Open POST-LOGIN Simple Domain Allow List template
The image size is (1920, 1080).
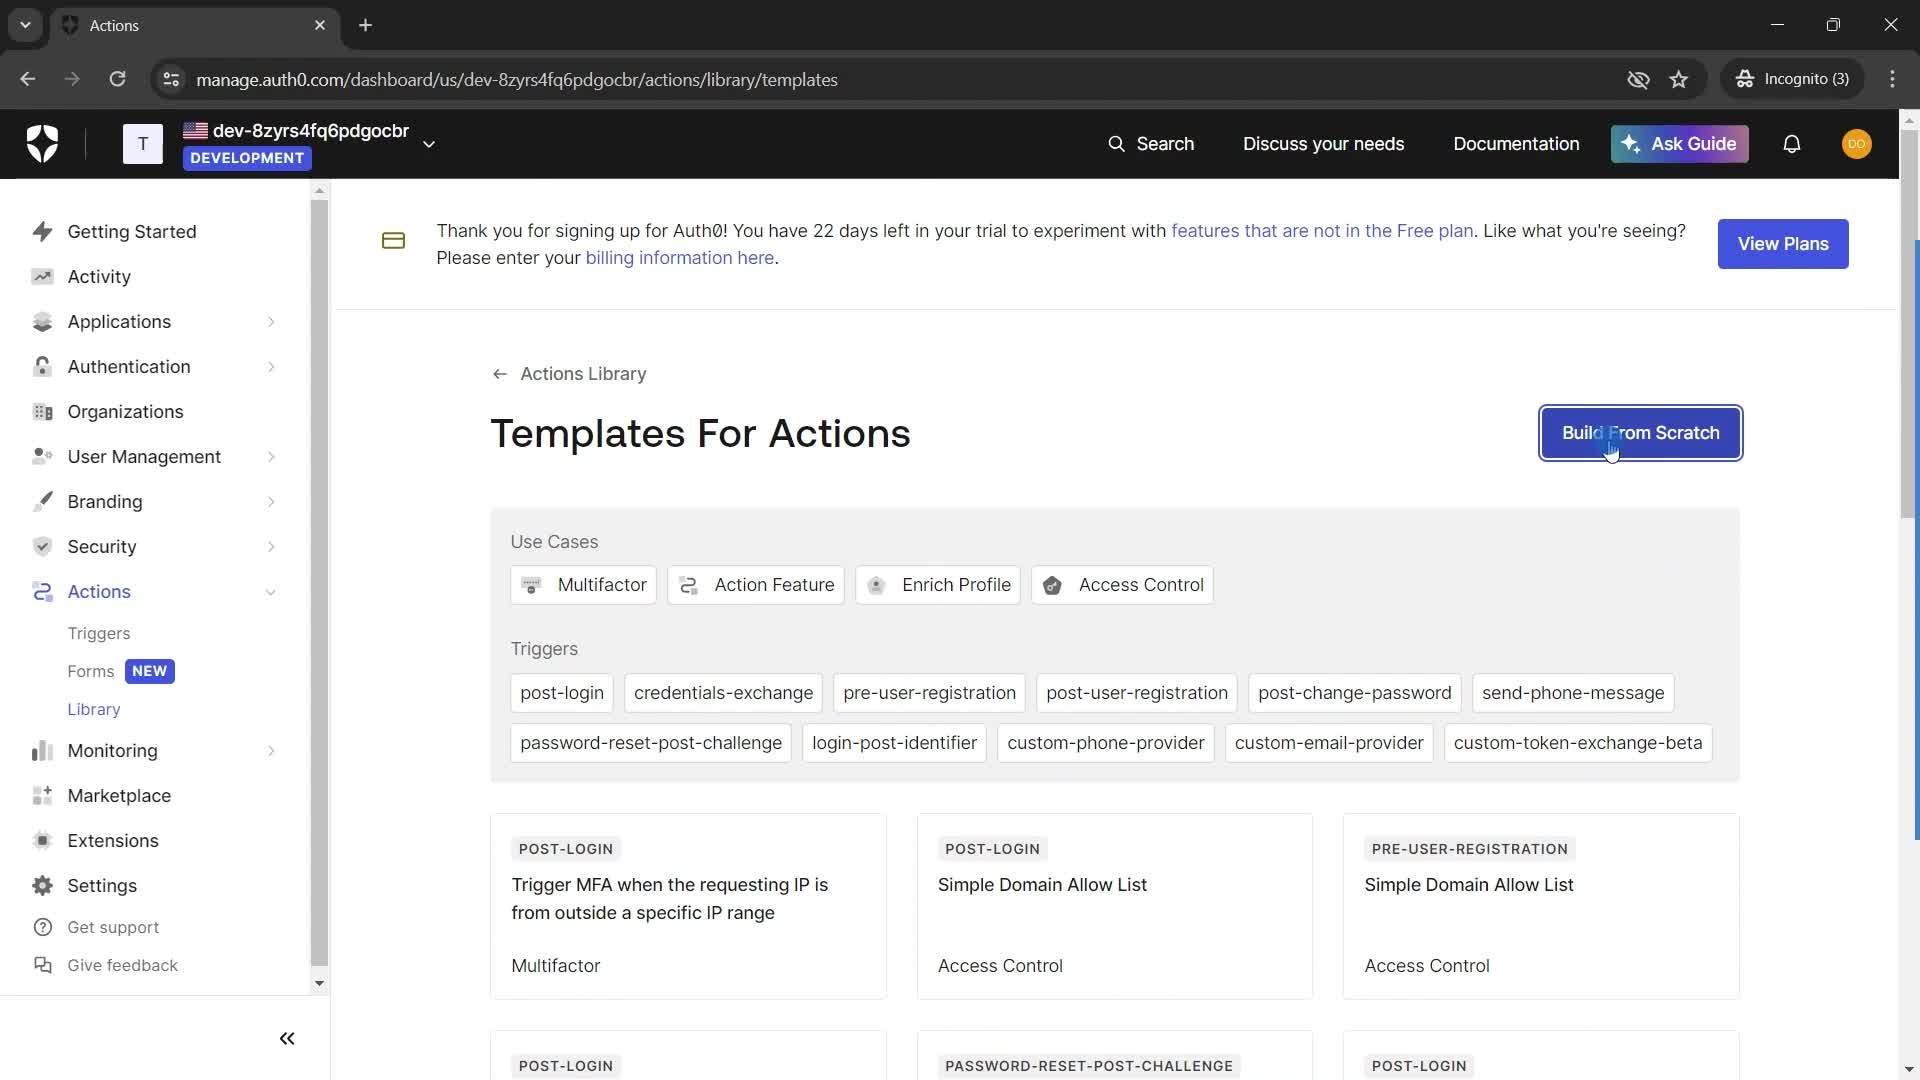pyautogui.click(x=1115, y=906)
